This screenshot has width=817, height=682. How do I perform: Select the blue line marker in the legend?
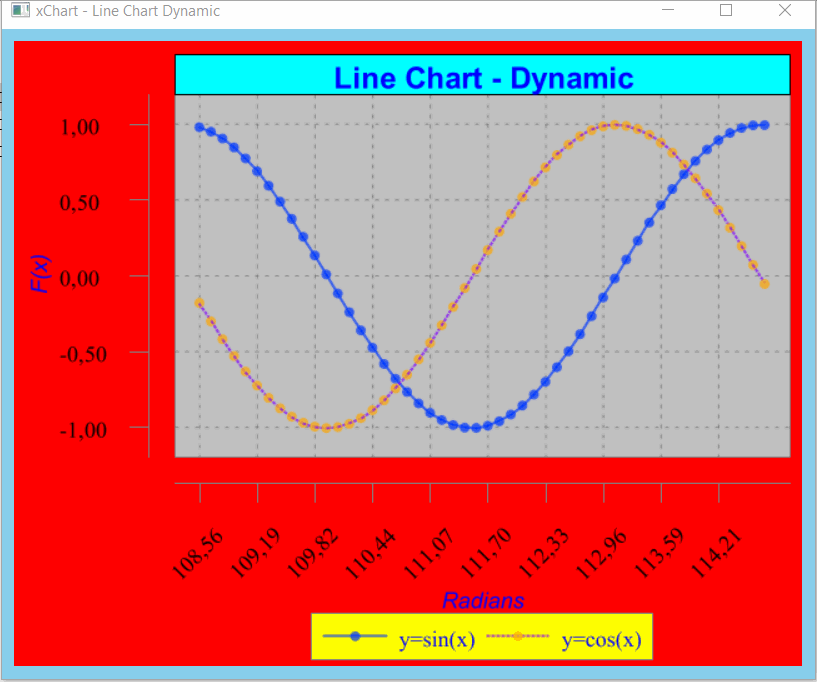[353, 636]
